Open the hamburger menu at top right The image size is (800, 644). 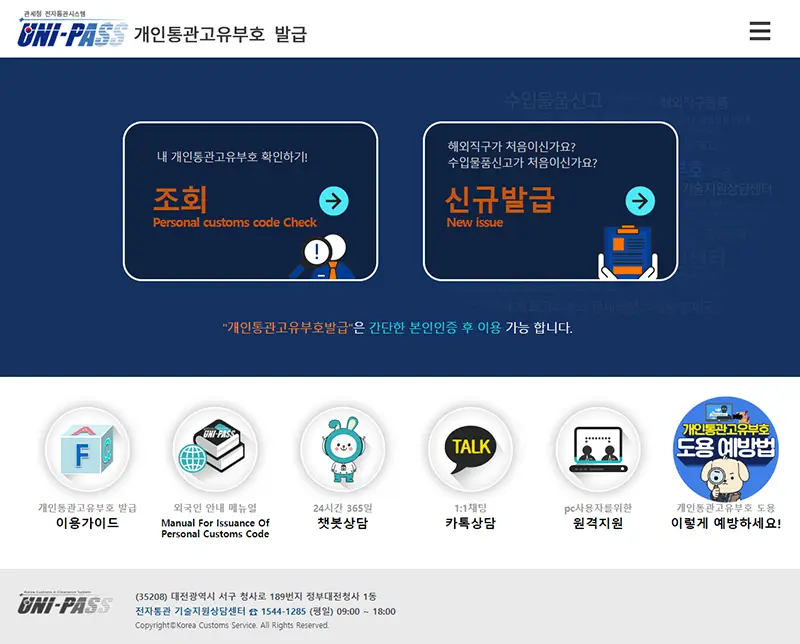[758, 31]
